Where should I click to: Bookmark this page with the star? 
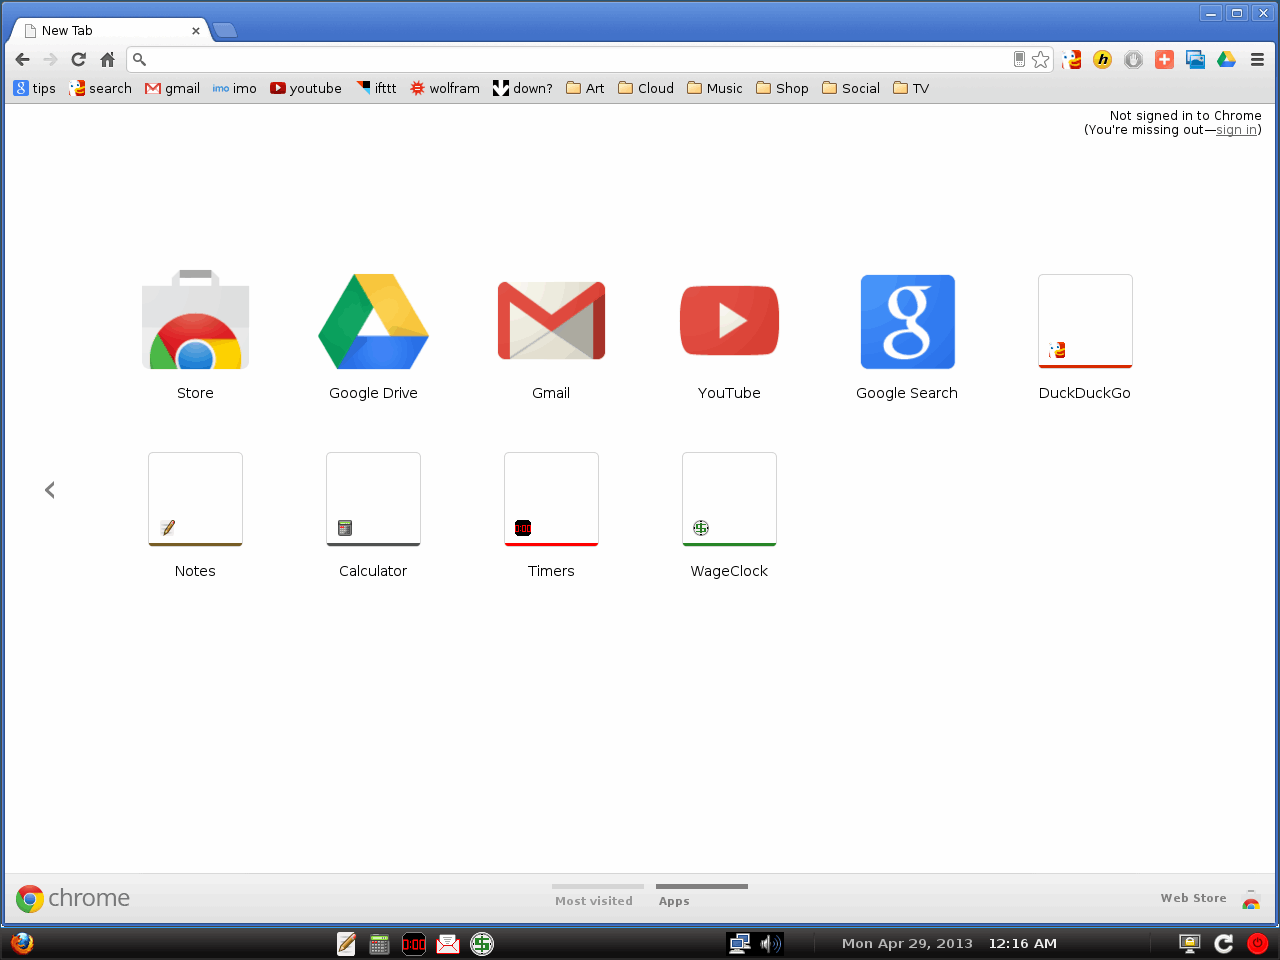(x=1041, y=60)
